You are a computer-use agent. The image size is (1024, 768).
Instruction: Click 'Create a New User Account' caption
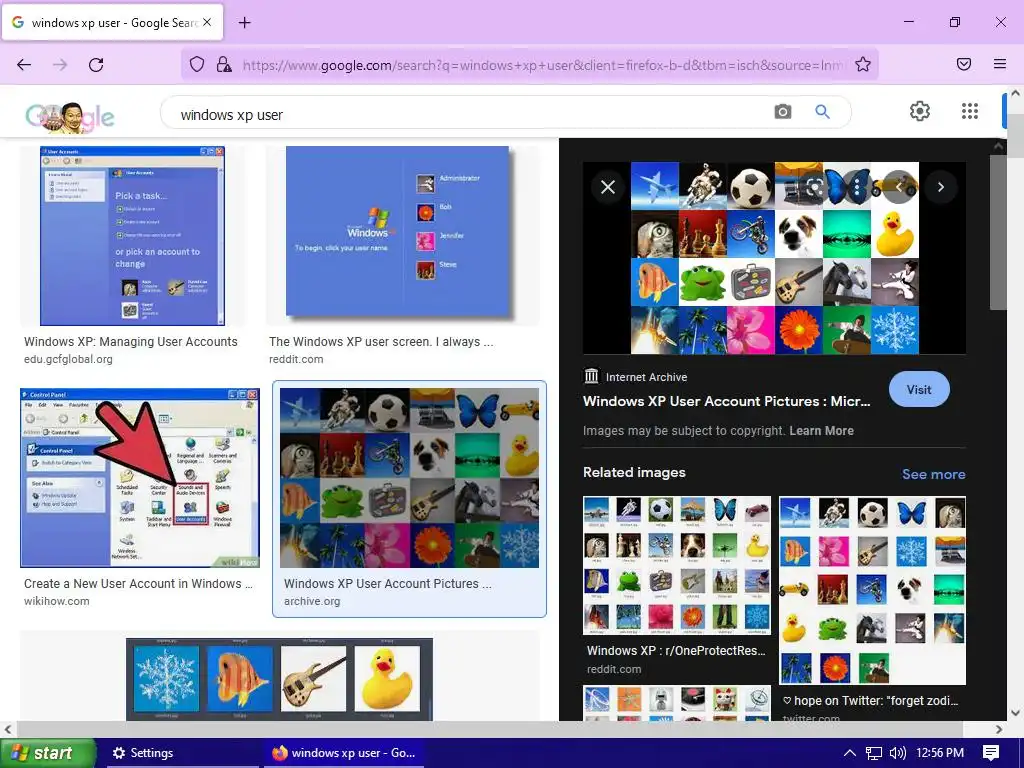(138, 584)
